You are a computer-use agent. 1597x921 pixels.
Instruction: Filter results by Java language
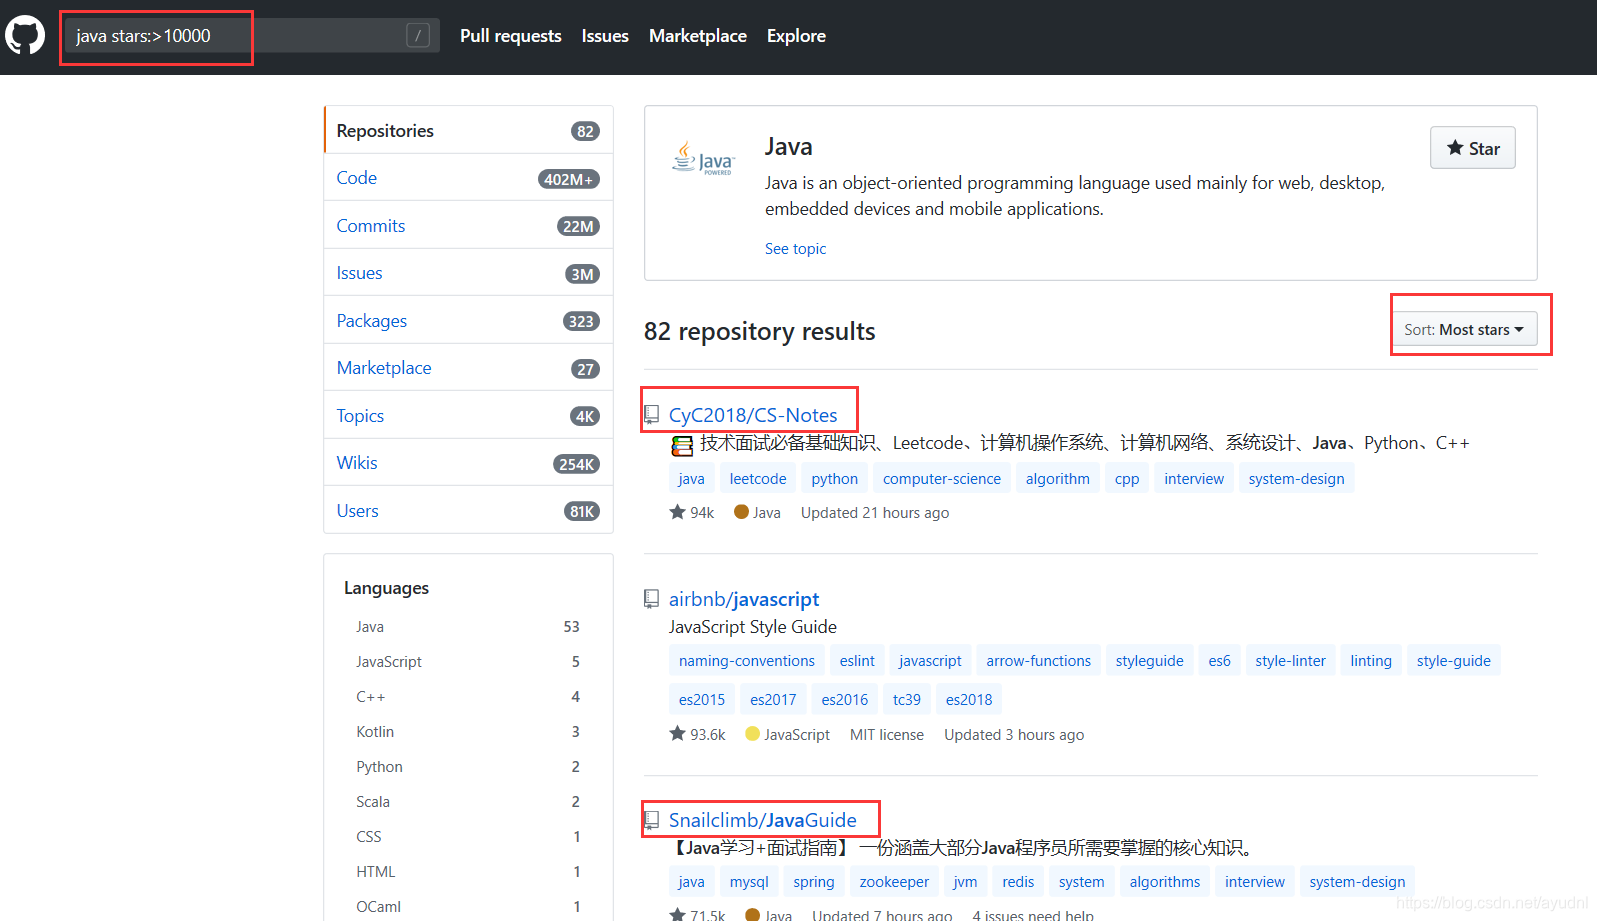(468, 627)
